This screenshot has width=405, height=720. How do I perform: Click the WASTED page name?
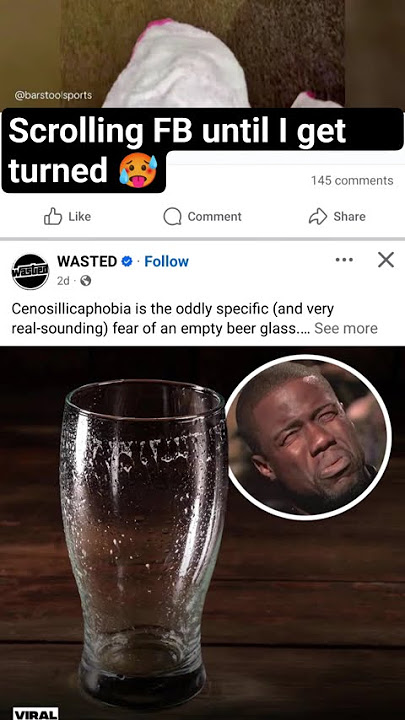coord(87,261)
